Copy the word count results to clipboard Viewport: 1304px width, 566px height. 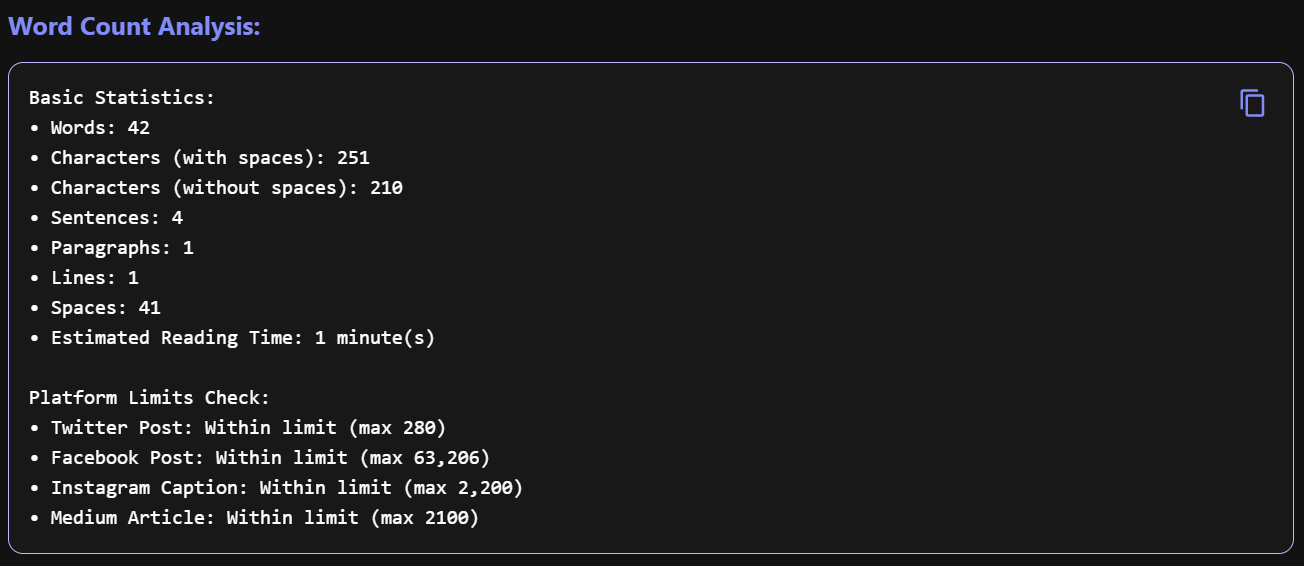(1252, 103)
